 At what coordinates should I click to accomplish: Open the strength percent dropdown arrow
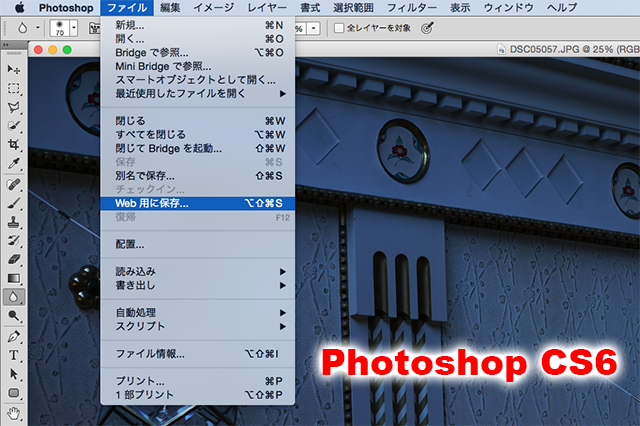click(313, 28)
